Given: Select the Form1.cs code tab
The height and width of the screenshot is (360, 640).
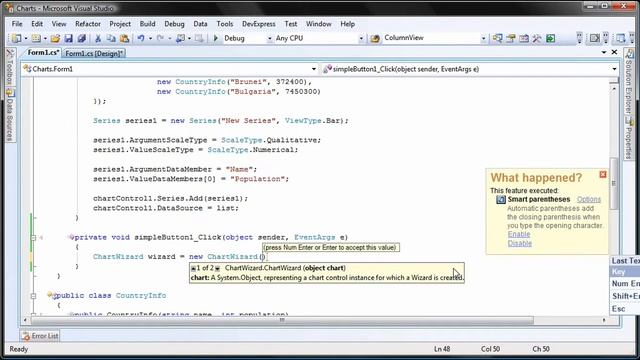Looking at the screenshot, I should pyautogui.click(x=43, y=53).
